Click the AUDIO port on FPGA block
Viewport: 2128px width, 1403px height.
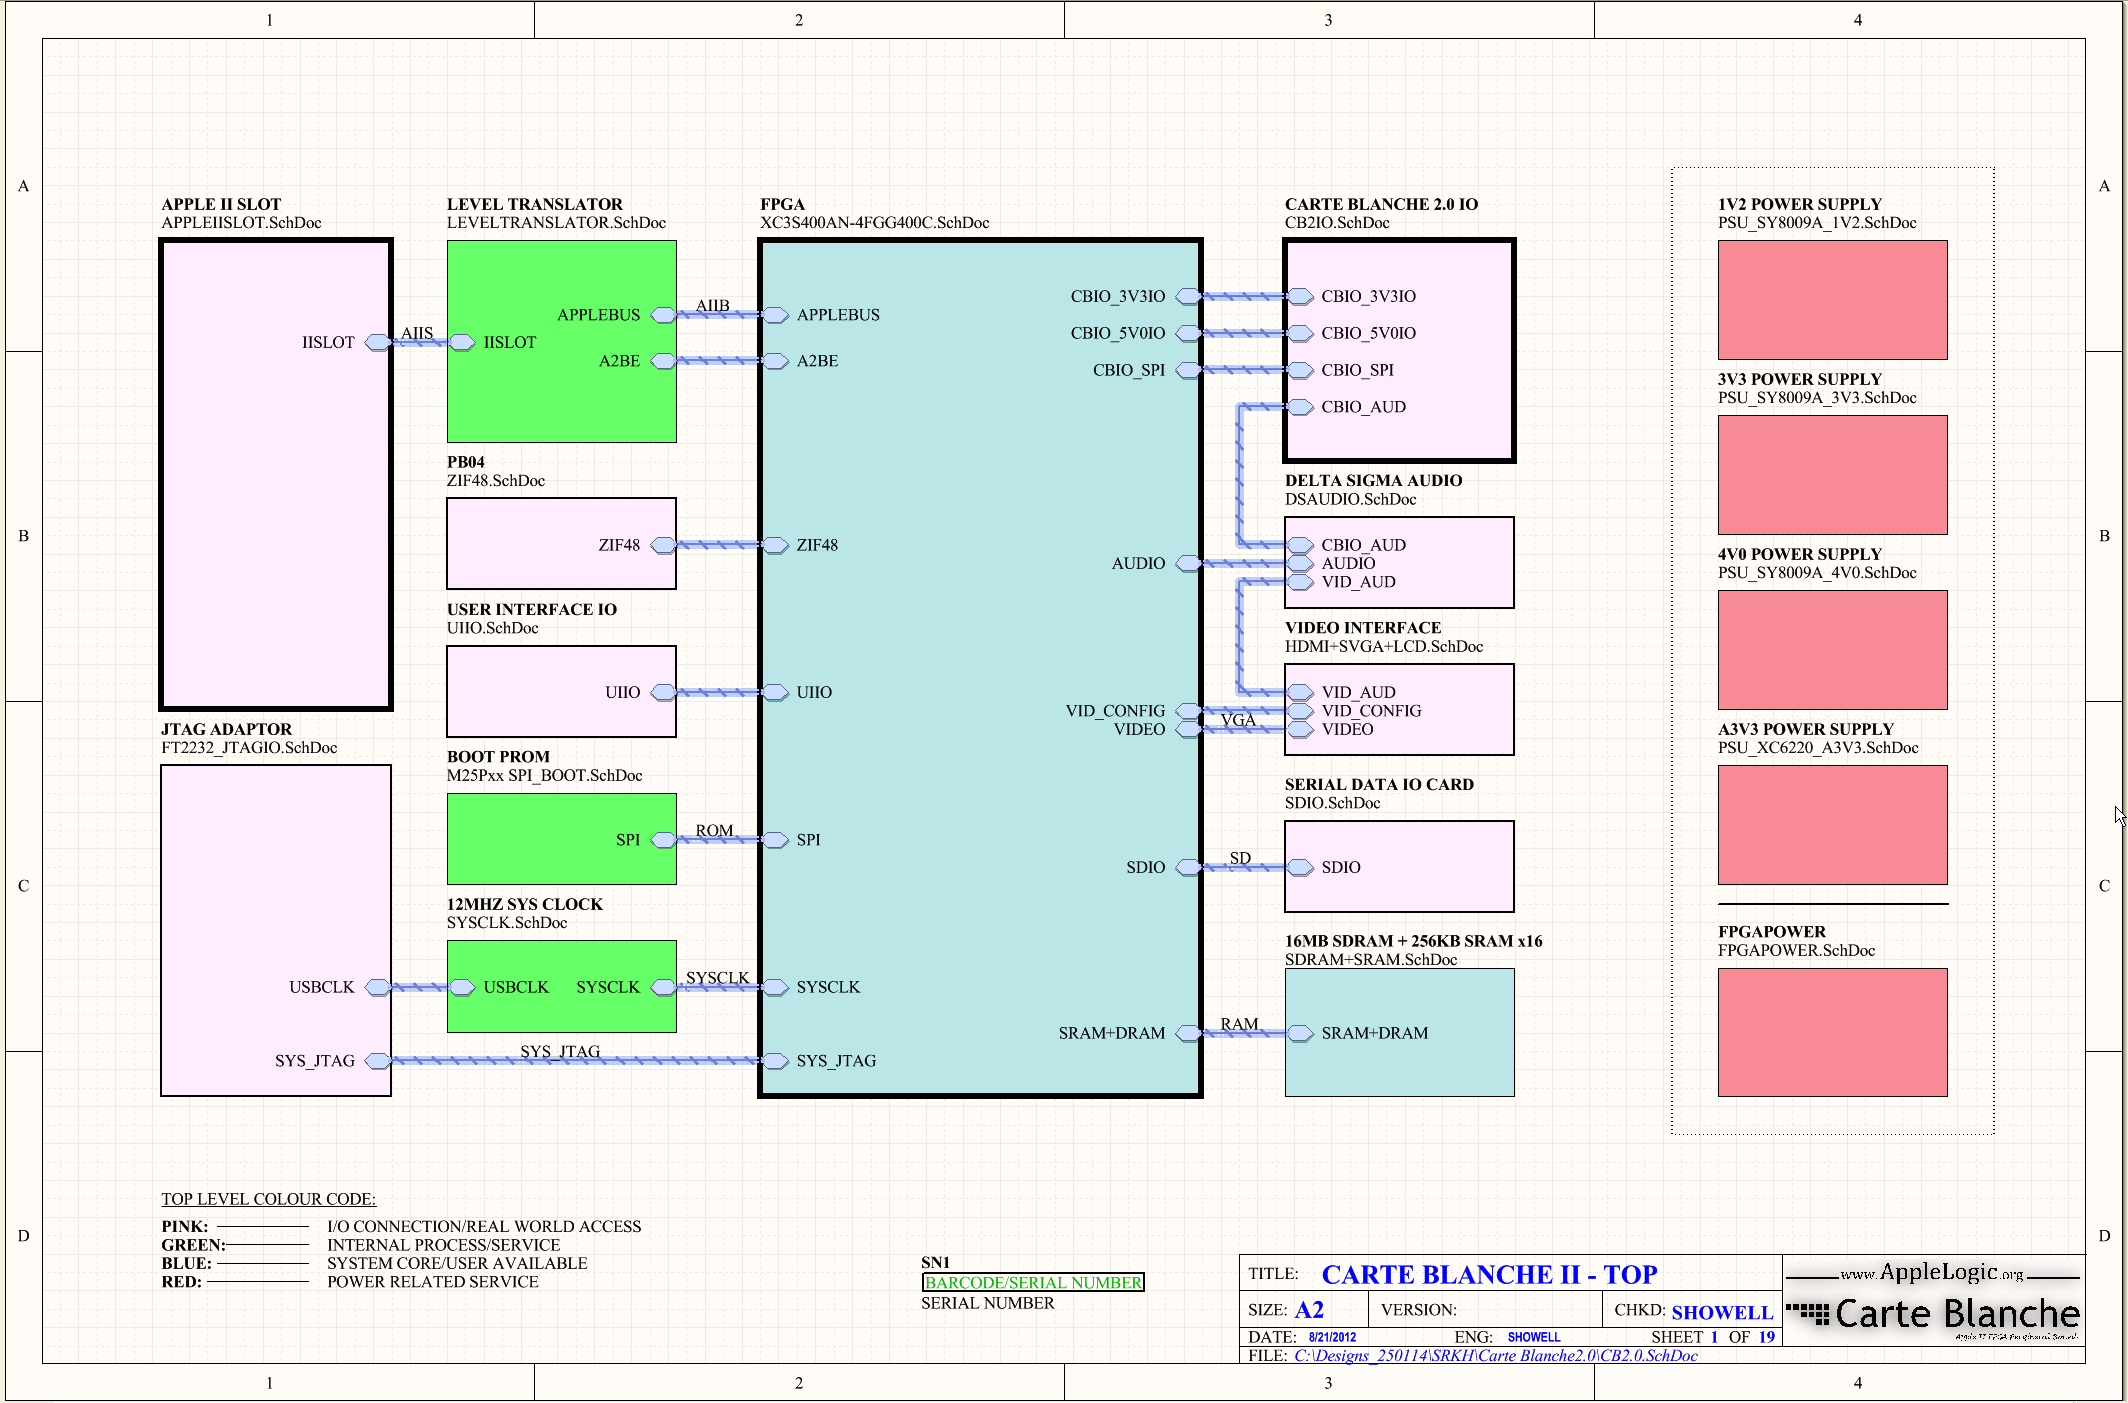click(x=1188, y=563)
